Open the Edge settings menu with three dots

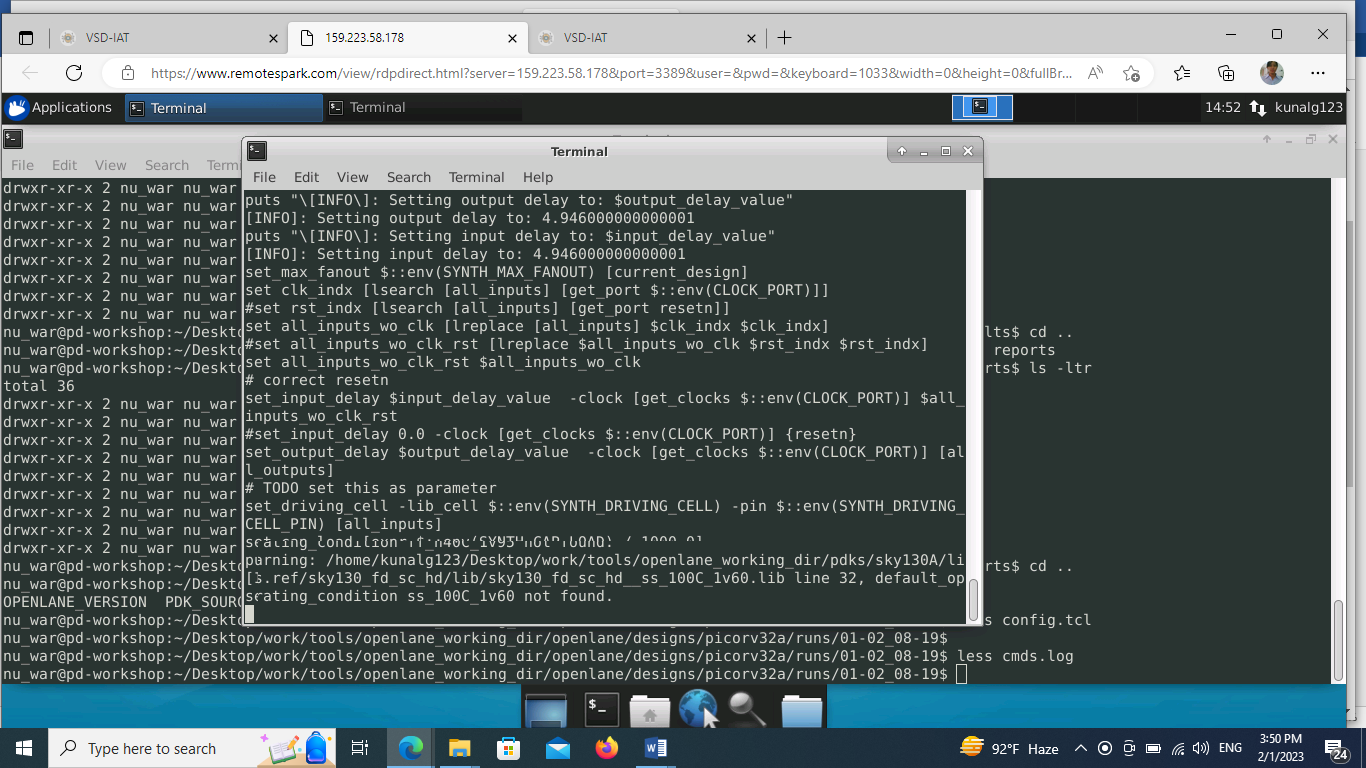[x=1319, y=73]
